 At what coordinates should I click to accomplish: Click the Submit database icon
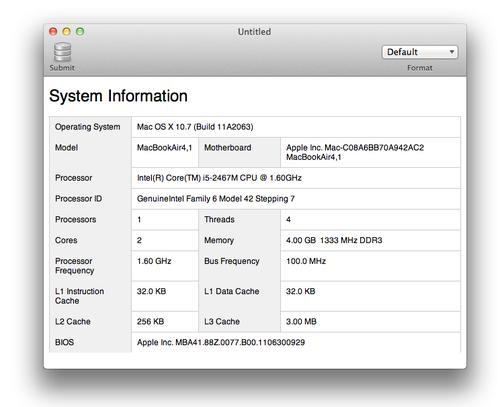pos(63,52)
